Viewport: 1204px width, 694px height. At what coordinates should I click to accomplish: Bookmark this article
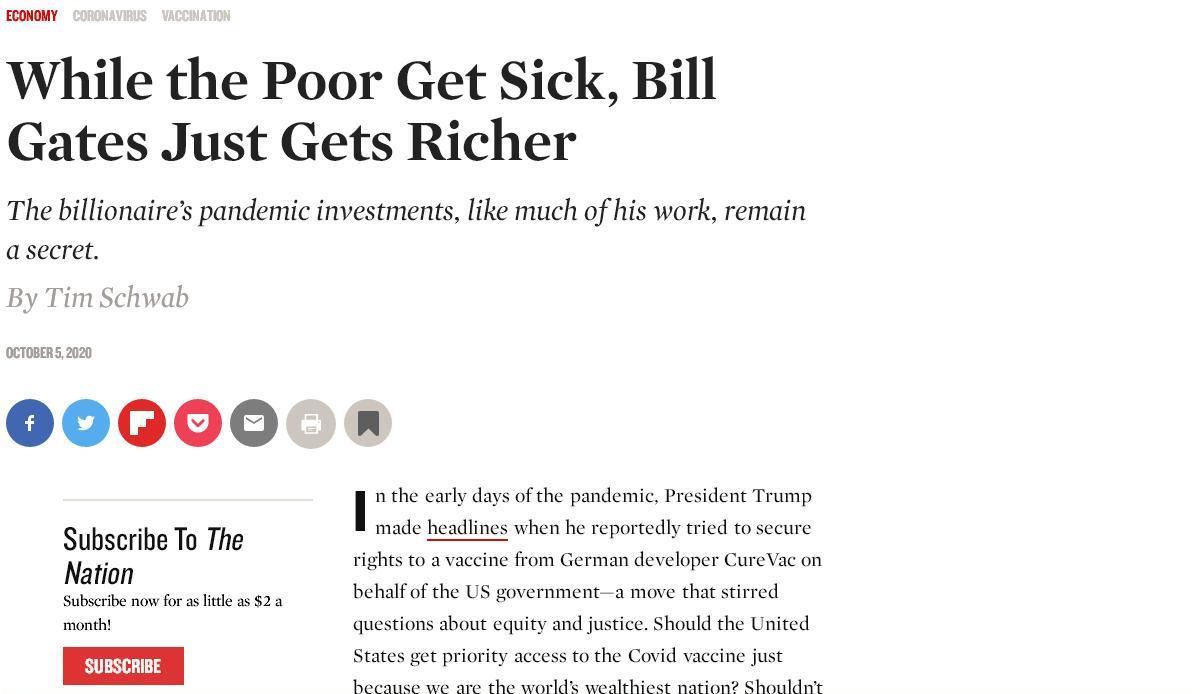coord(368,424)
